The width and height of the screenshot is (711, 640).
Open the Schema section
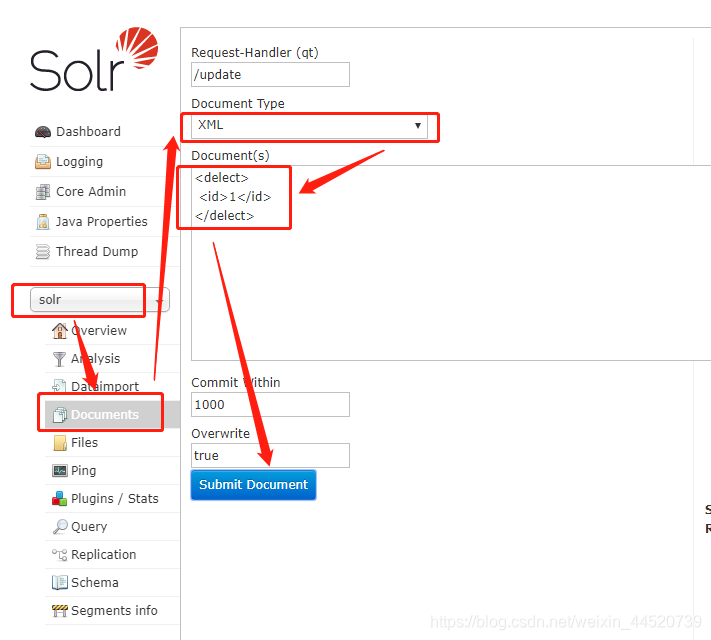pos(95,582)
